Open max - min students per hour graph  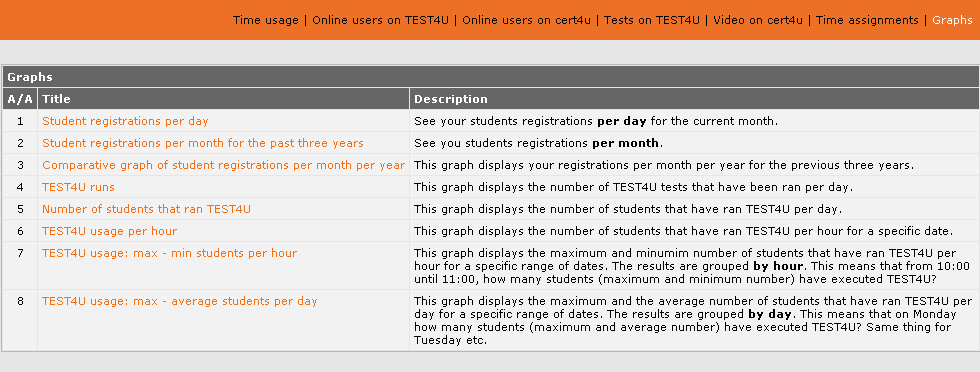(x=169, y=253)
